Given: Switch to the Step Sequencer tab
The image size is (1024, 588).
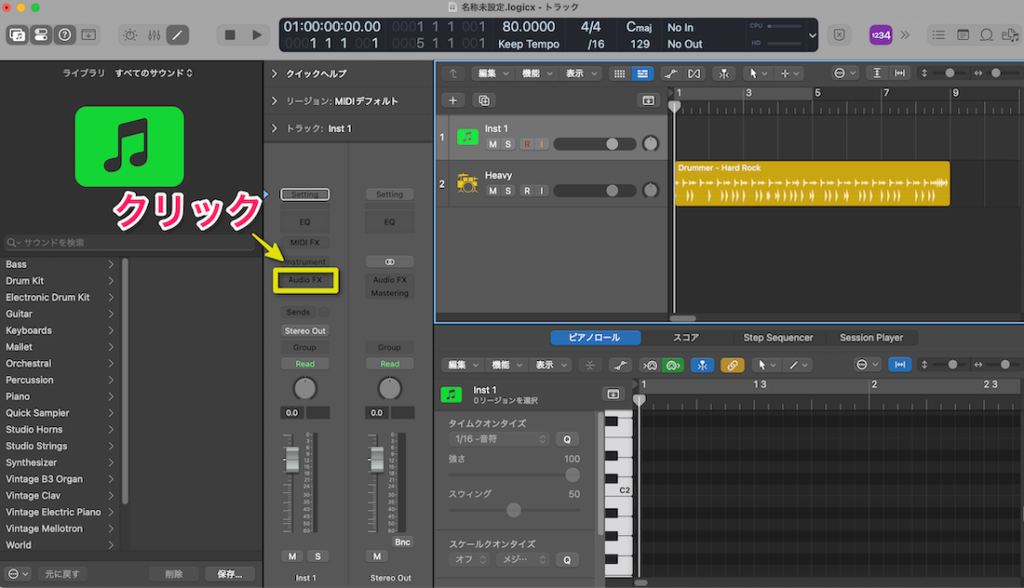Looking at the screenshot, I should 778,338.
